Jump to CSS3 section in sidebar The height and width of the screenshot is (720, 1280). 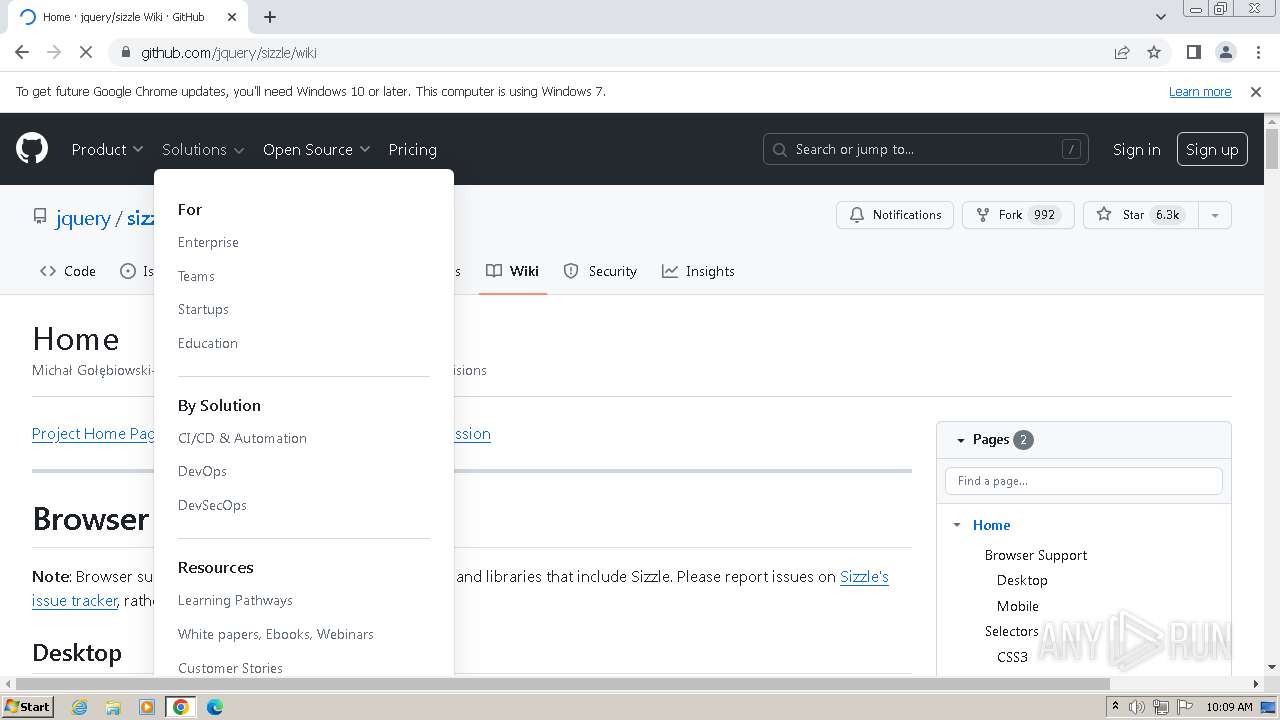[x=1012, y=657]
